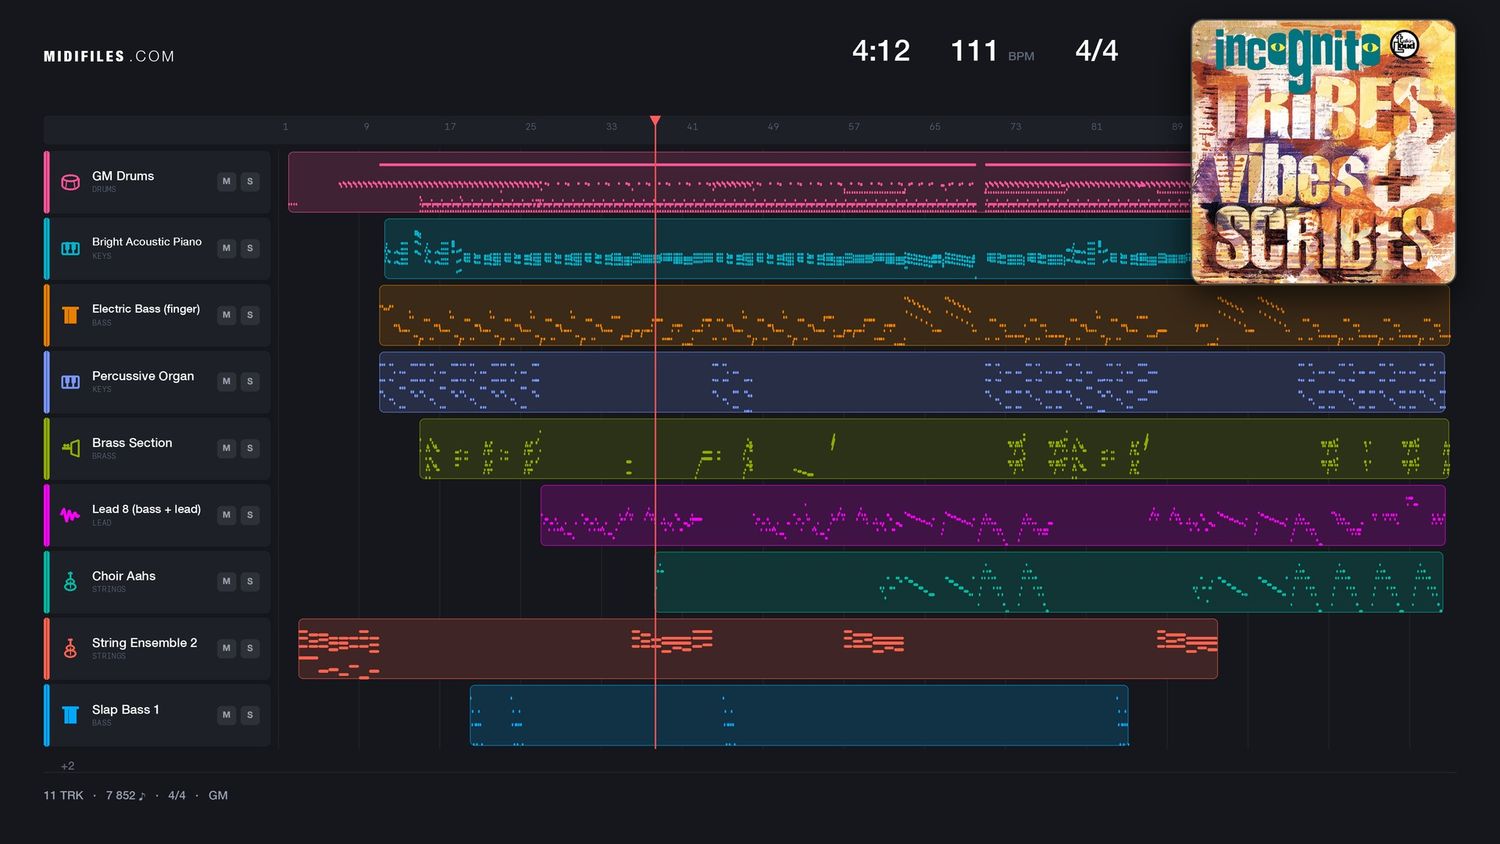
Task: Select the Lead 8 (bass + lead) name
Action: tap(146, 509)
